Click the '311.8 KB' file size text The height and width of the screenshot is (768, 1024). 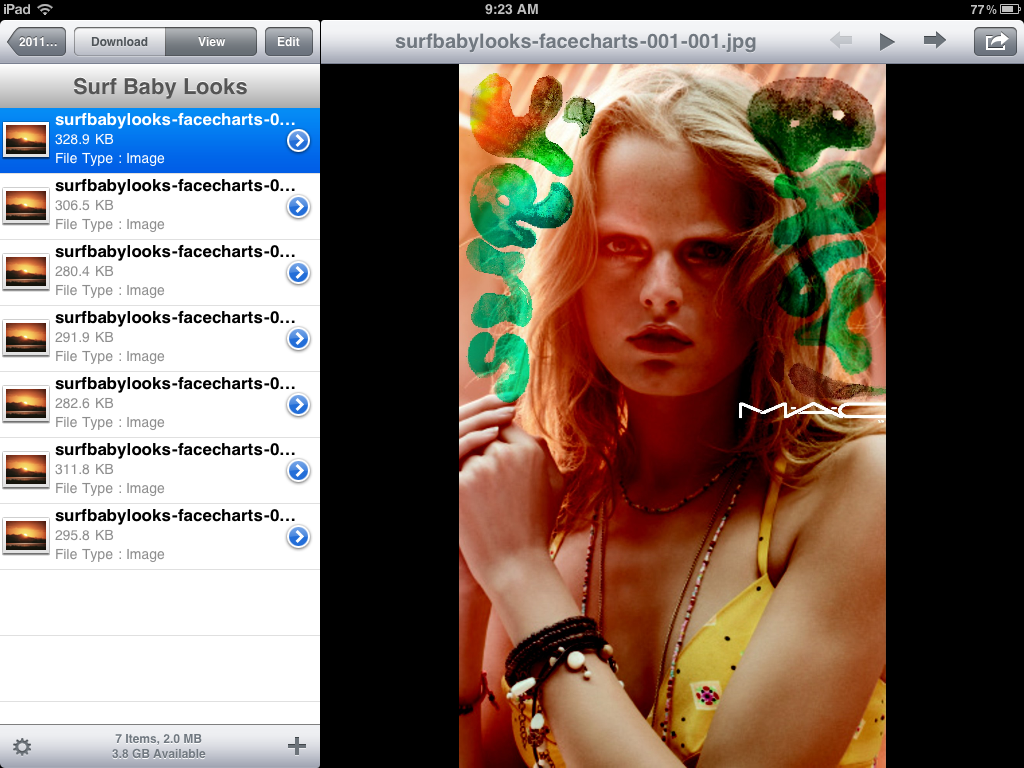click(84, 469)
